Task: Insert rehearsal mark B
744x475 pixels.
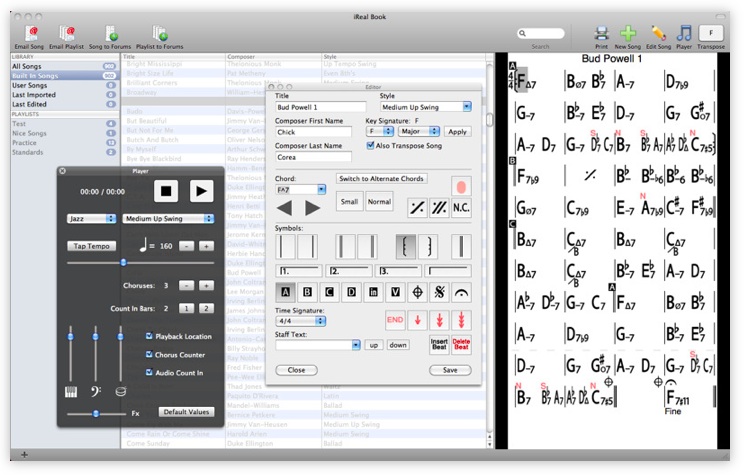Action: [x=307, y=292]
